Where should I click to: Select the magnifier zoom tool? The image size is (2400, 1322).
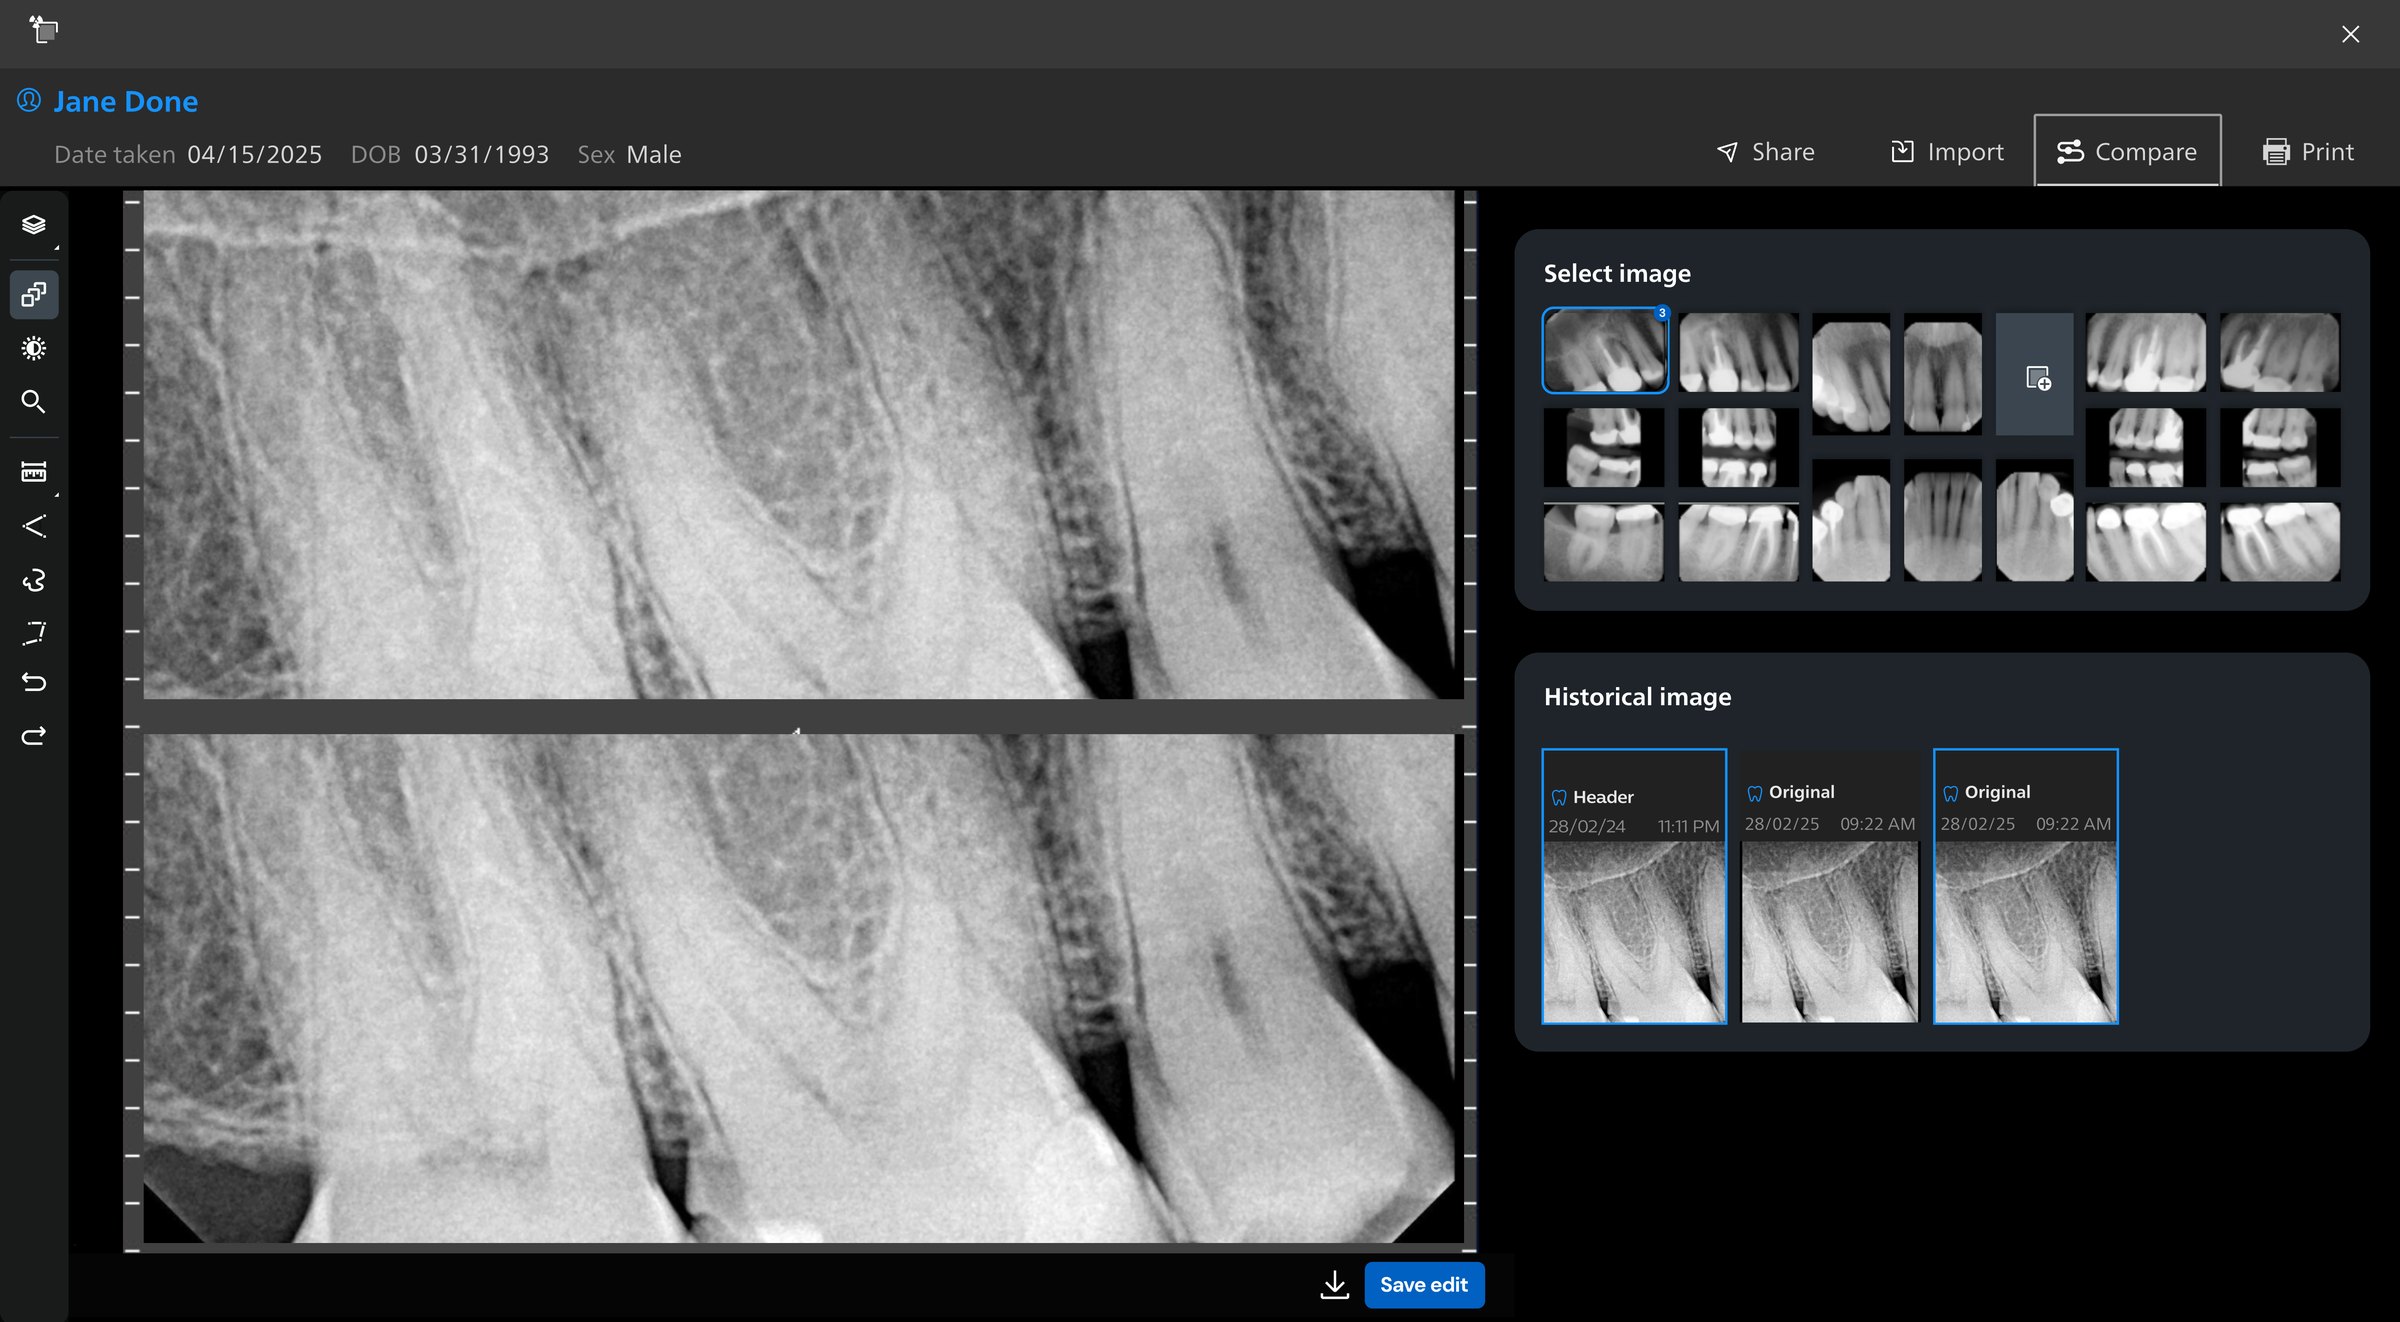click(x=34, y=402)
